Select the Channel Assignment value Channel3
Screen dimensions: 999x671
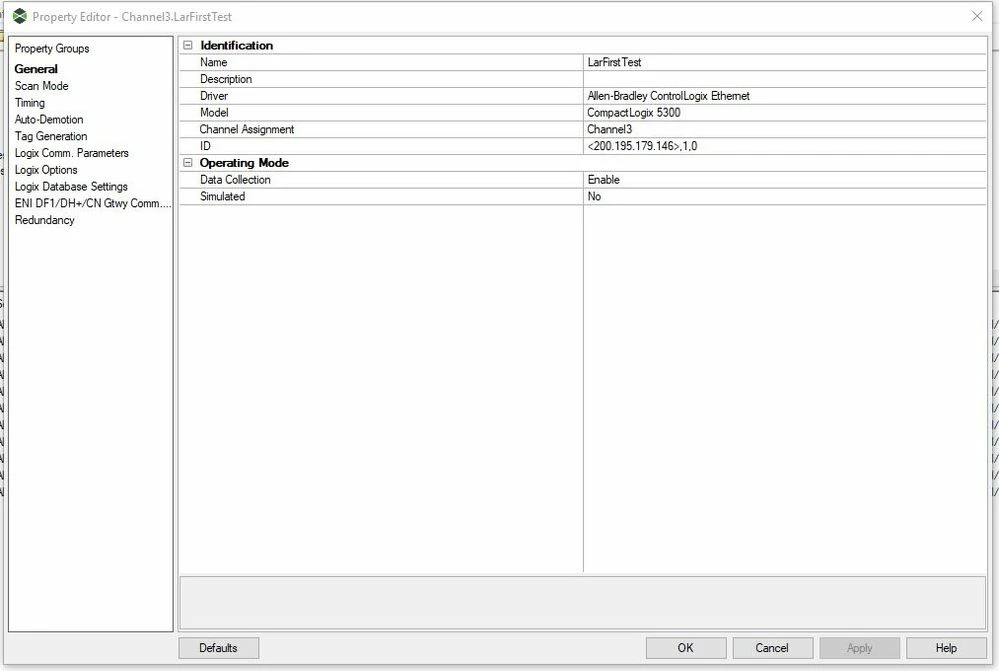point(784,129)
